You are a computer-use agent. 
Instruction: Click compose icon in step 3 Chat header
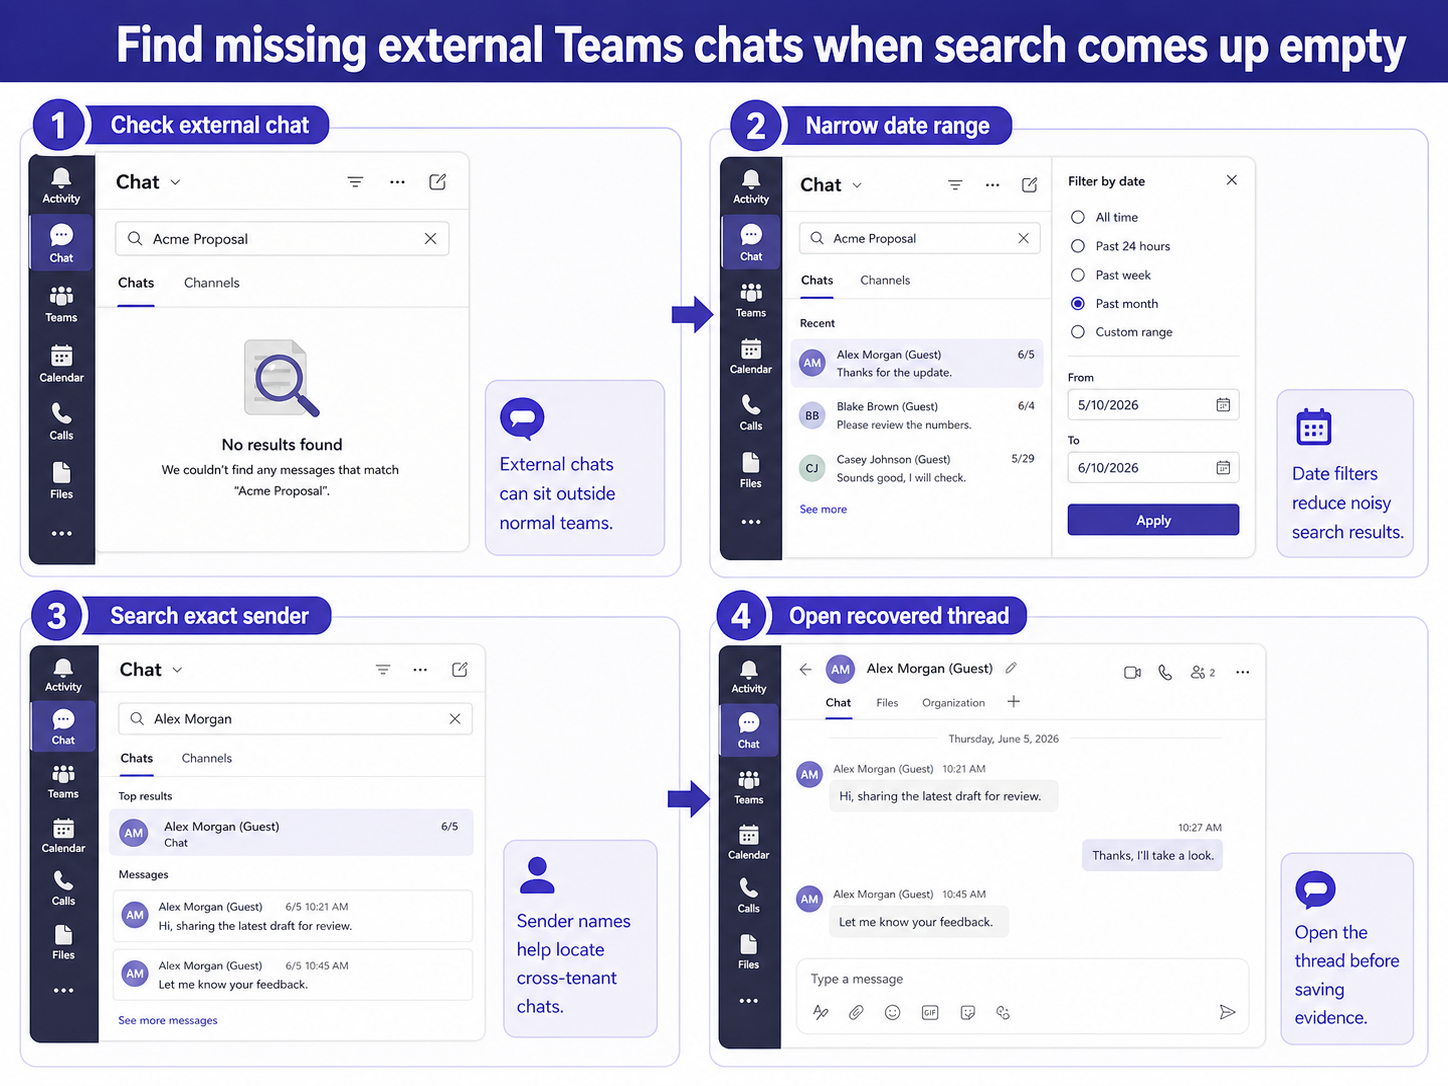460,670
